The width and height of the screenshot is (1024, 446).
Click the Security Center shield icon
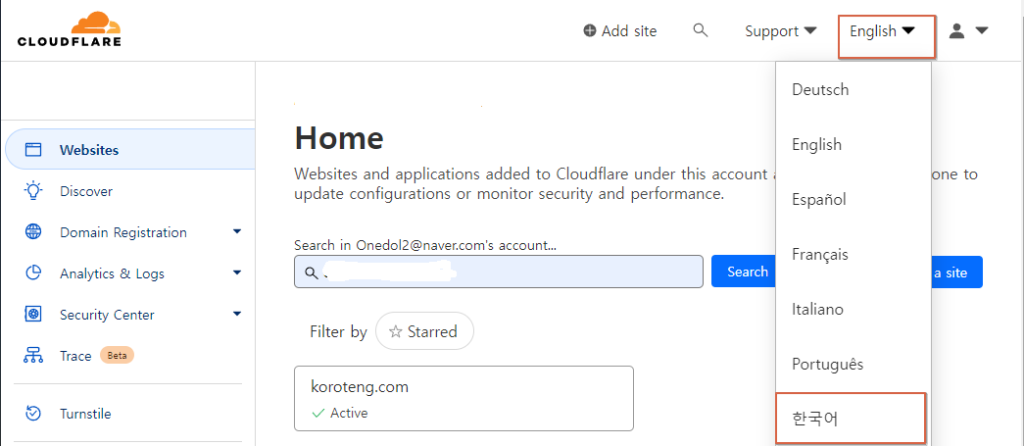(33, 314)
